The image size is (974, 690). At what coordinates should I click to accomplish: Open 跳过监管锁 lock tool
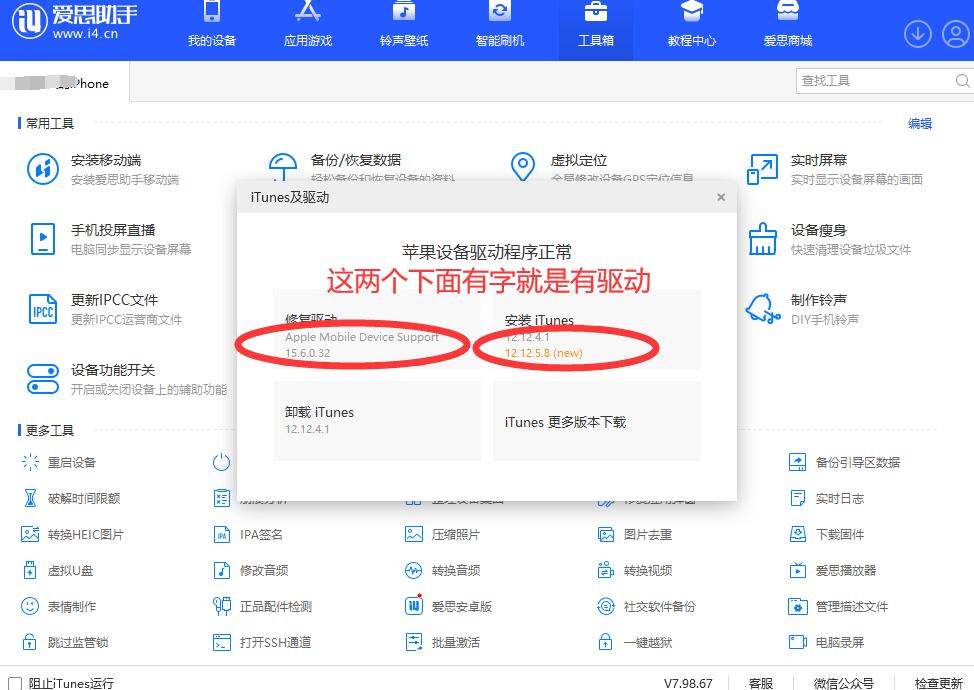click(x=65, y=642)
